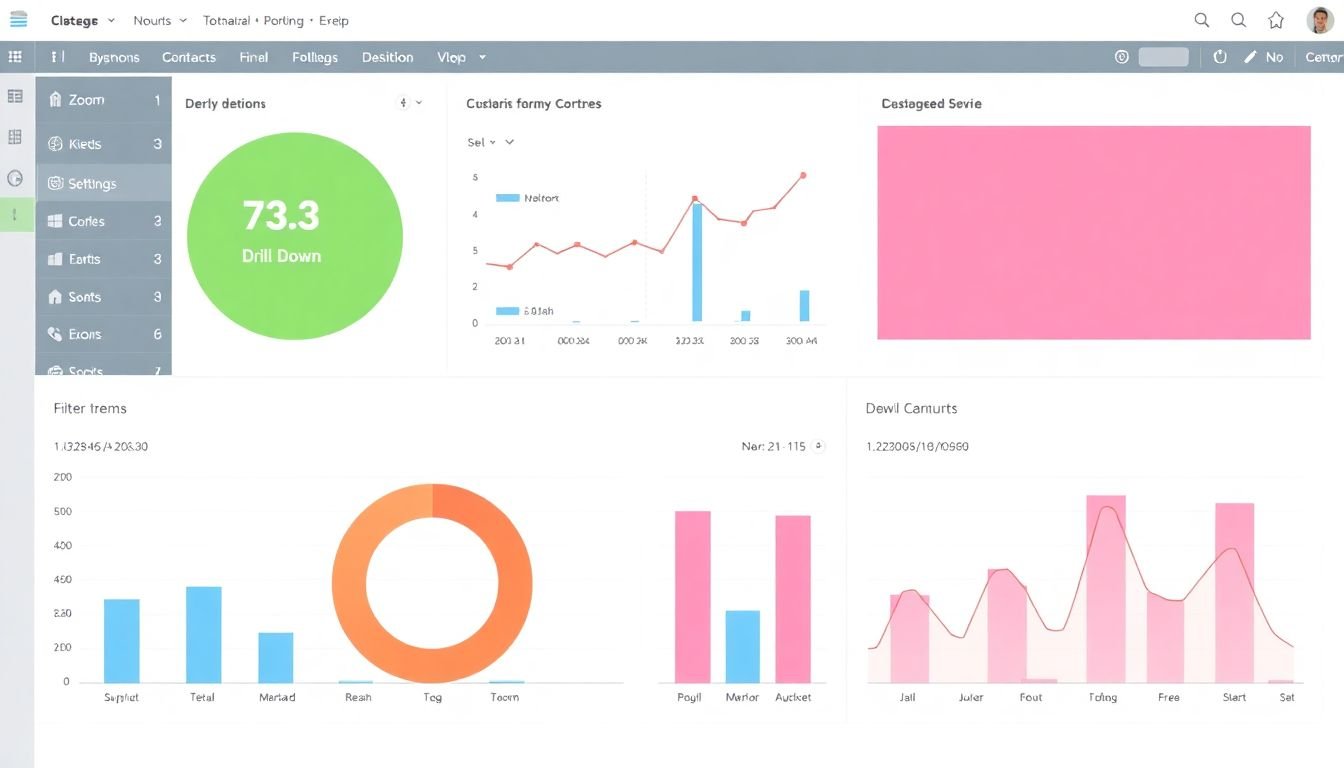Click the grid view icon in left rail

click(15, 137)
